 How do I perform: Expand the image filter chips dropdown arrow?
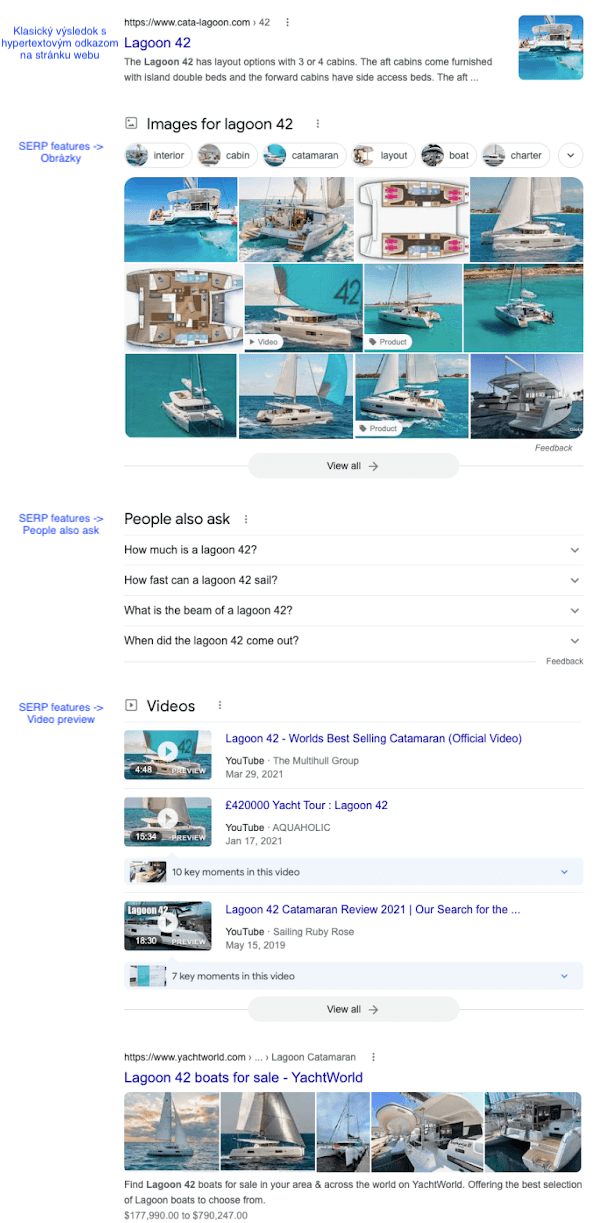click(570, 155)
